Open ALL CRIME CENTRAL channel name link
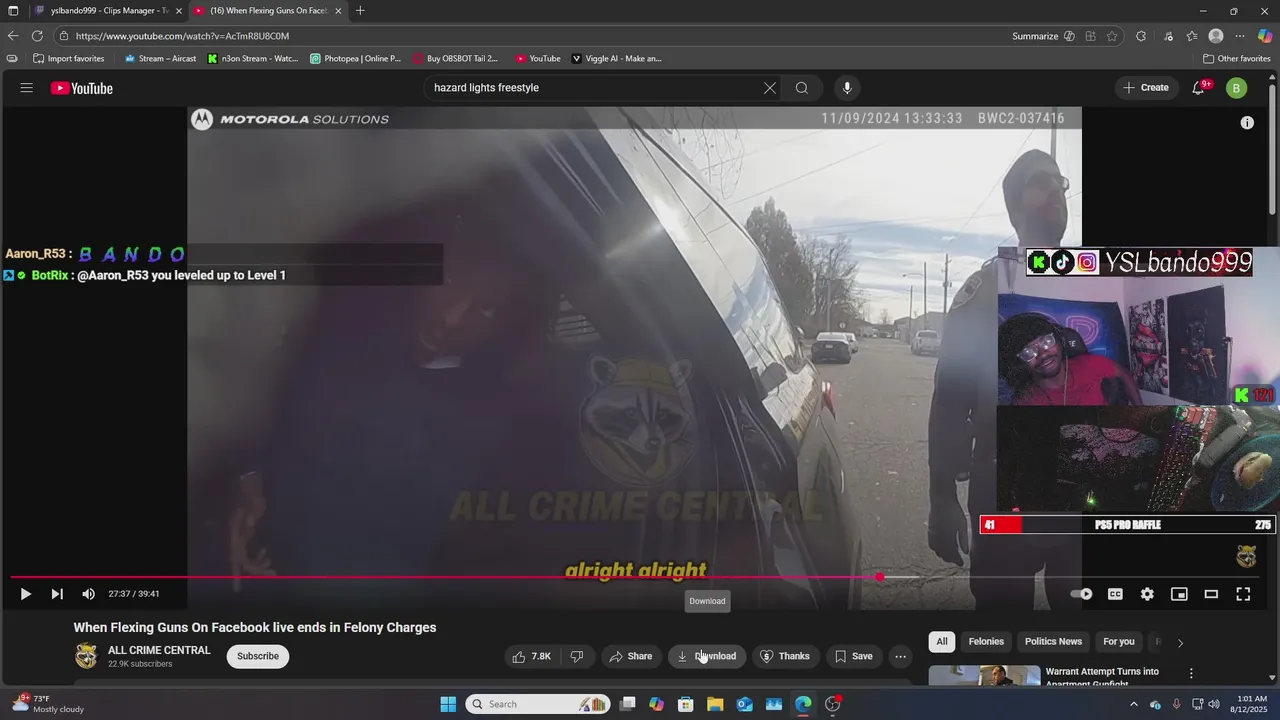Screen dimensions: 1280x720 159,650
